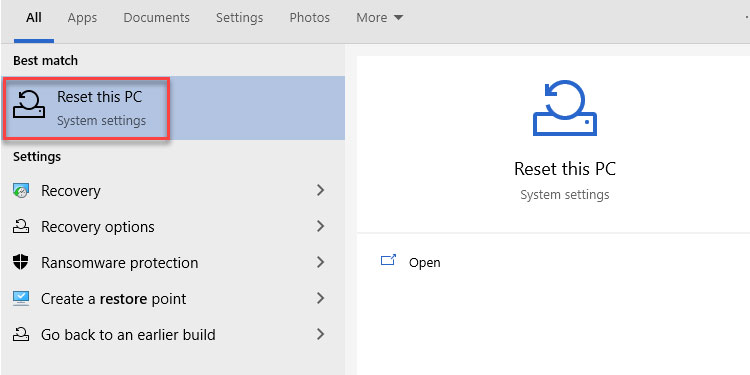Image resolution: width=750 pixels, height=375 pixels.
Task: Expand the Recovery result chevron
Action: 320,190
